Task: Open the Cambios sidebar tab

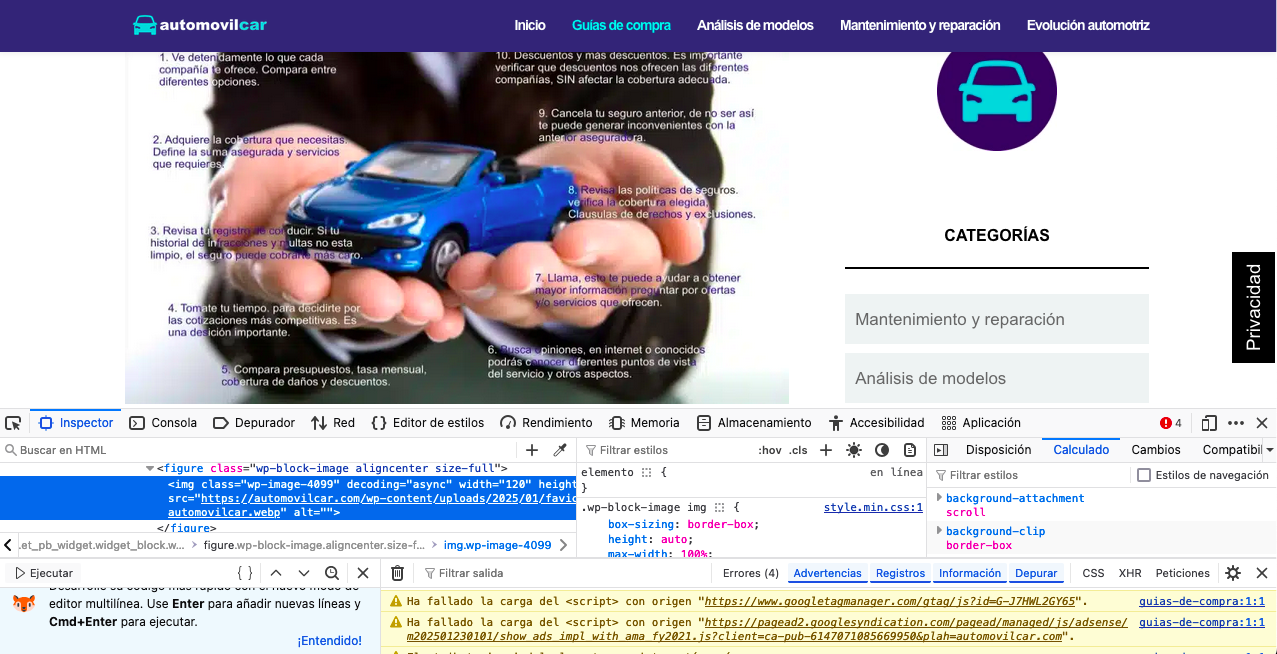Action: point(1156,450)
